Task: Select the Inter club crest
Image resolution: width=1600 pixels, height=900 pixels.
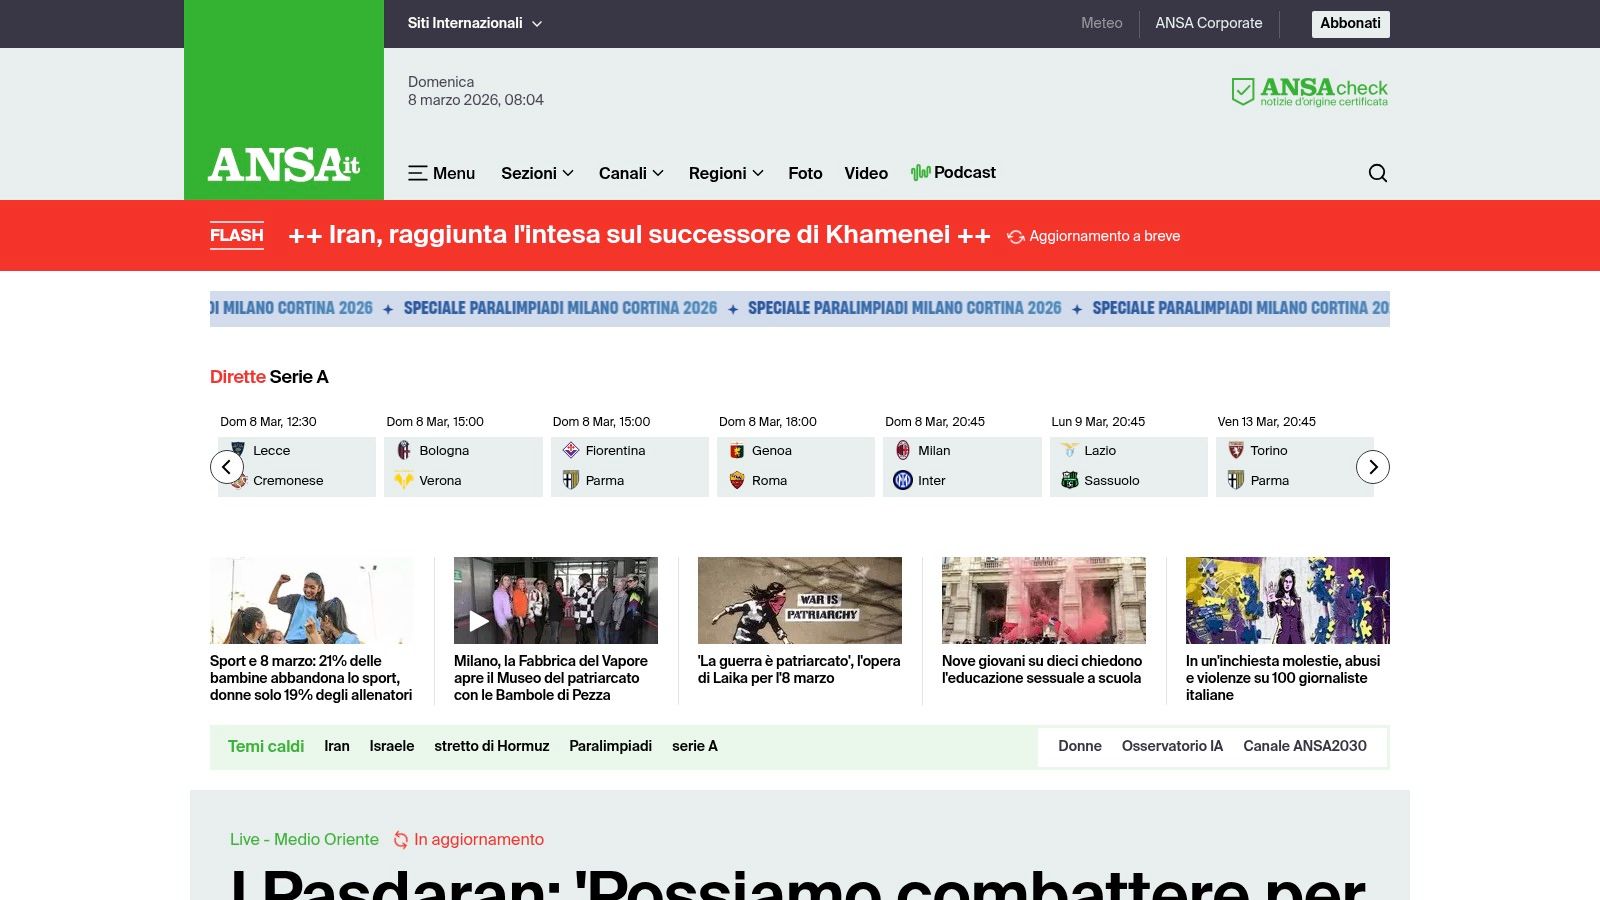Action: pyautogui.click(x=903, y=480)
